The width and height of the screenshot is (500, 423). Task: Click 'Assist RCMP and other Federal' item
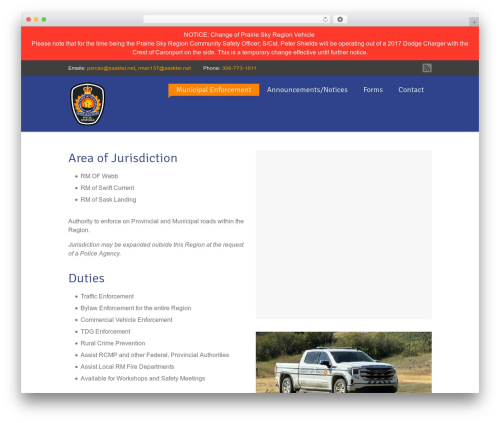155,355
